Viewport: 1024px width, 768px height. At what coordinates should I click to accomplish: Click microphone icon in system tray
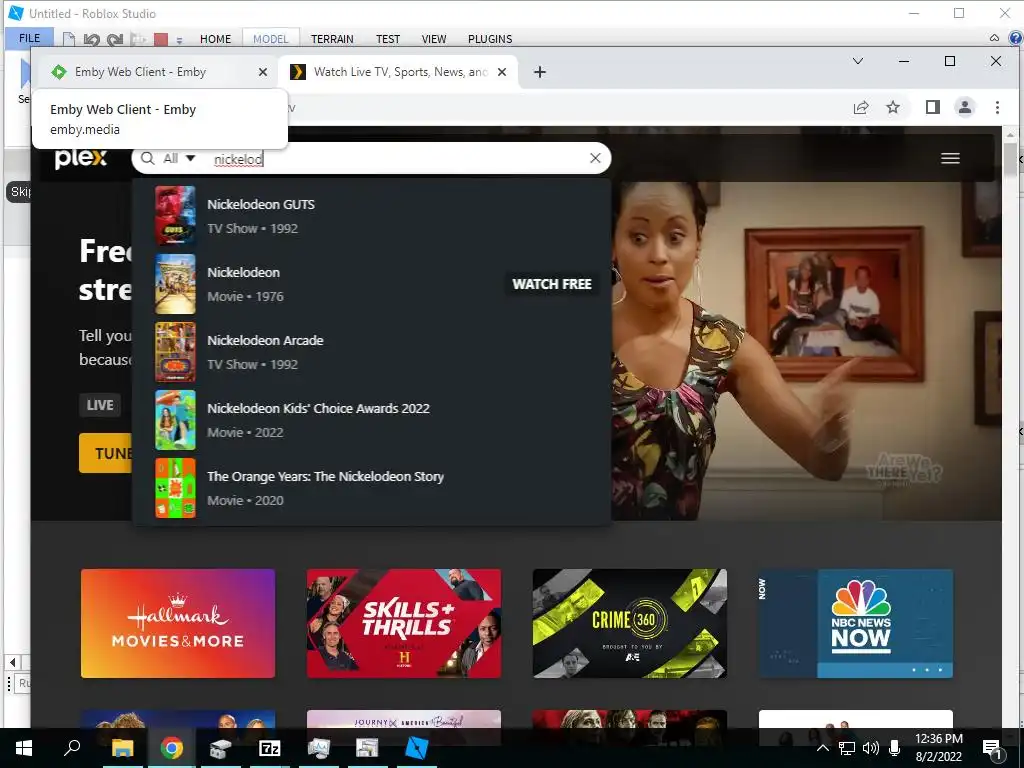(x=895, y=748)
